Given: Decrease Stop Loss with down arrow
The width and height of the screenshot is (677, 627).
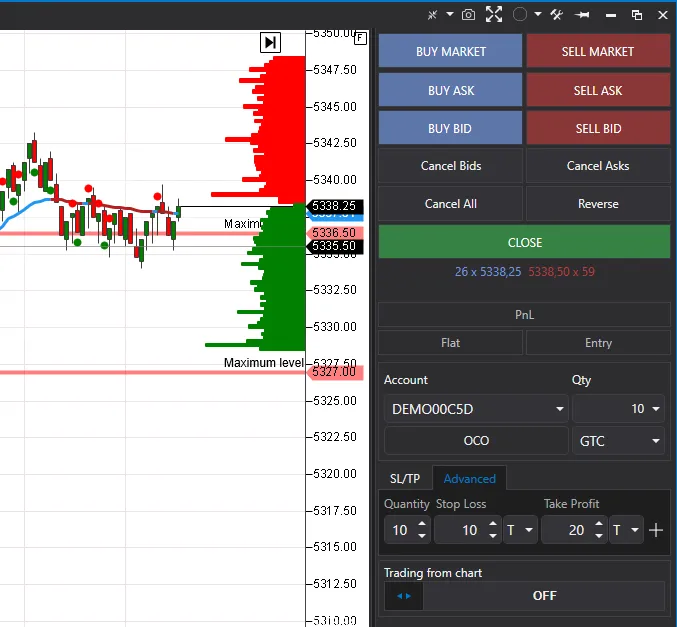Looking at the screenshot, I should point(493,536).
